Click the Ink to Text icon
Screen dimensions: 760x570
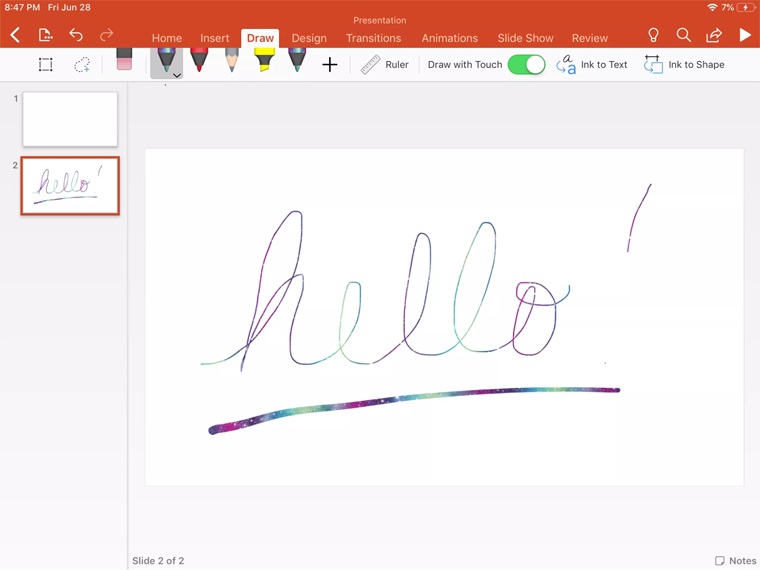click(566, 64)
